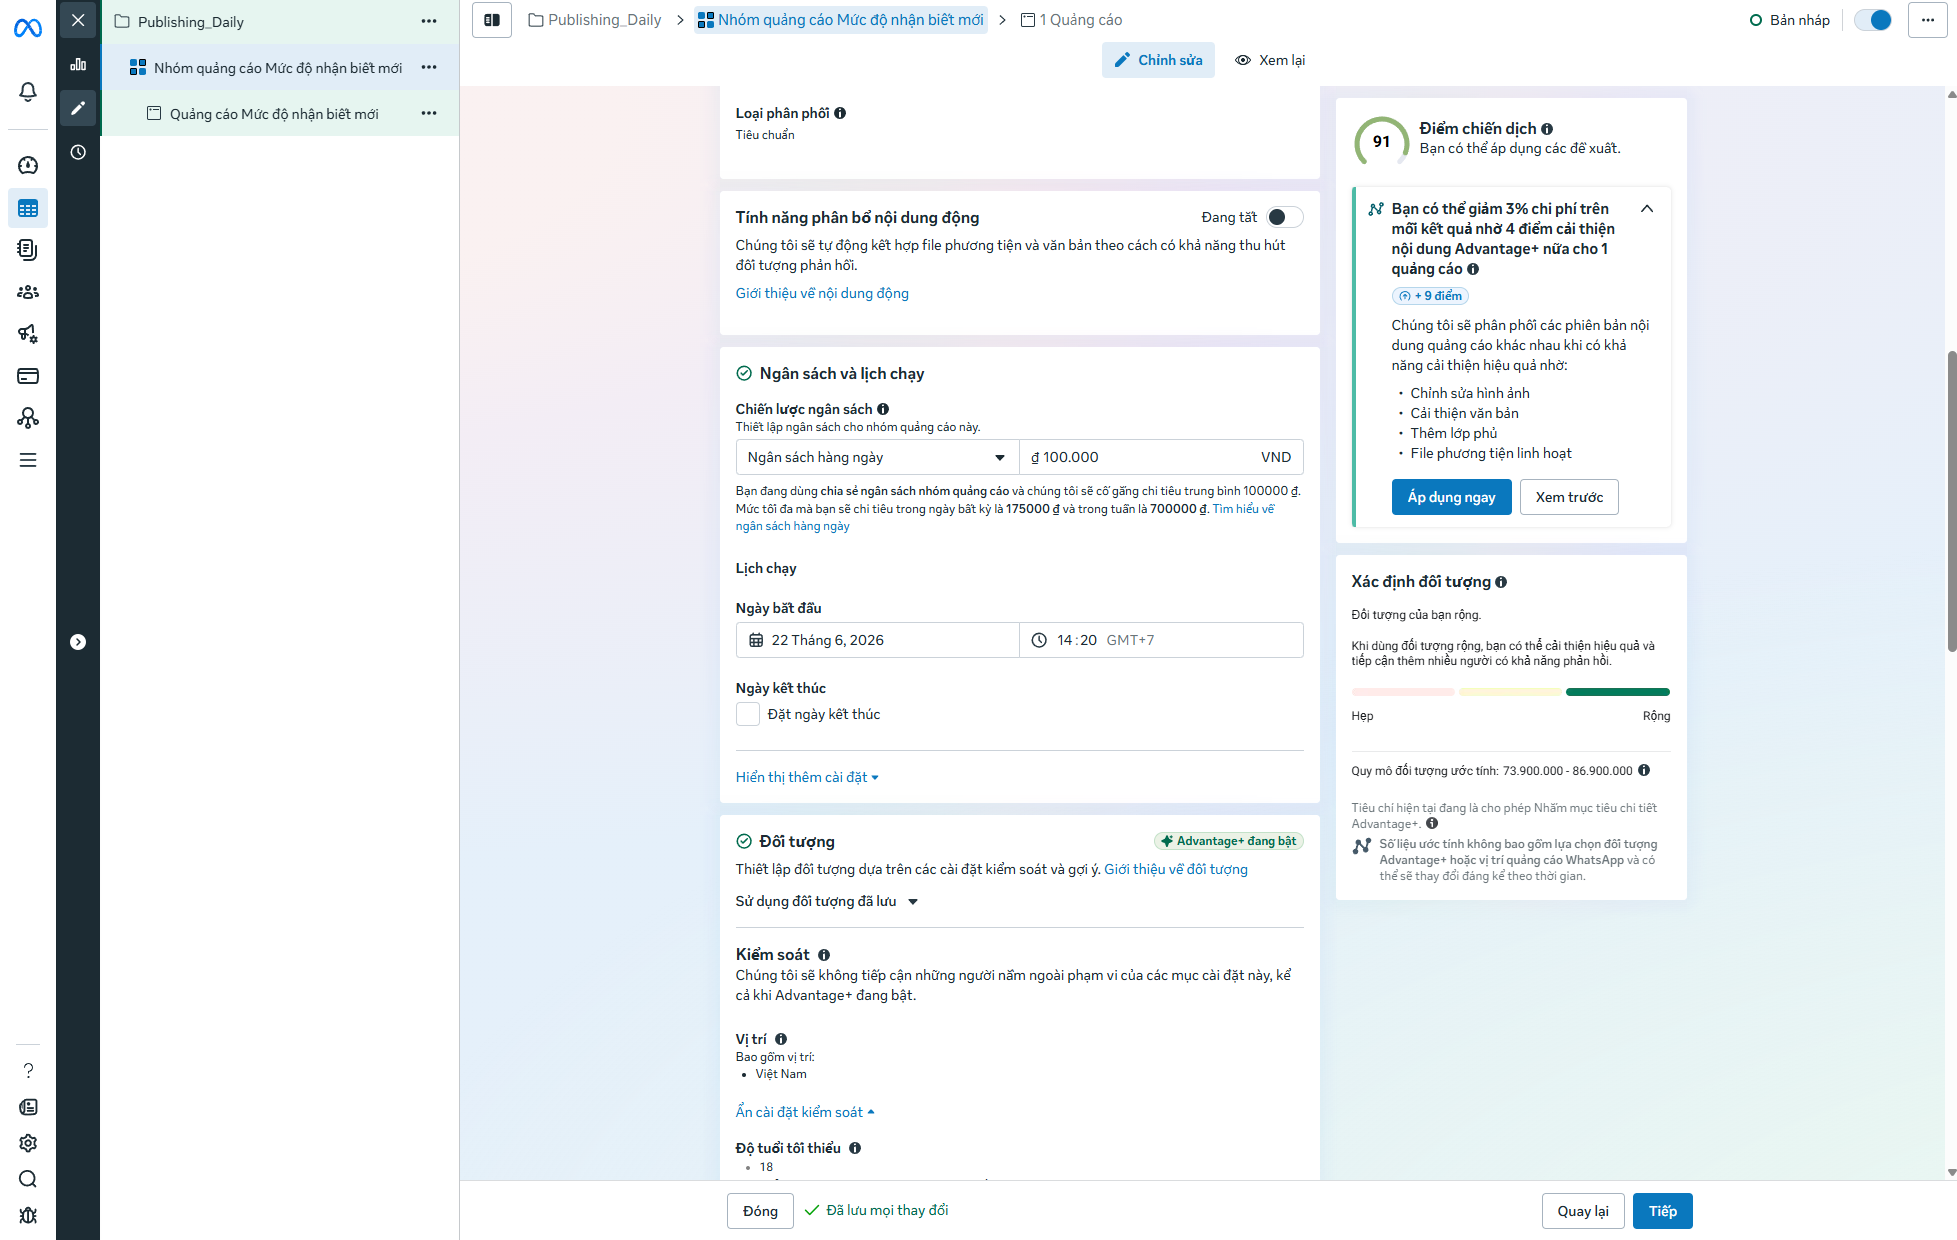The width and height of the screenshot is (1957, 1240).
Task: Click campaign score 91 circle
Action: 1381,141
